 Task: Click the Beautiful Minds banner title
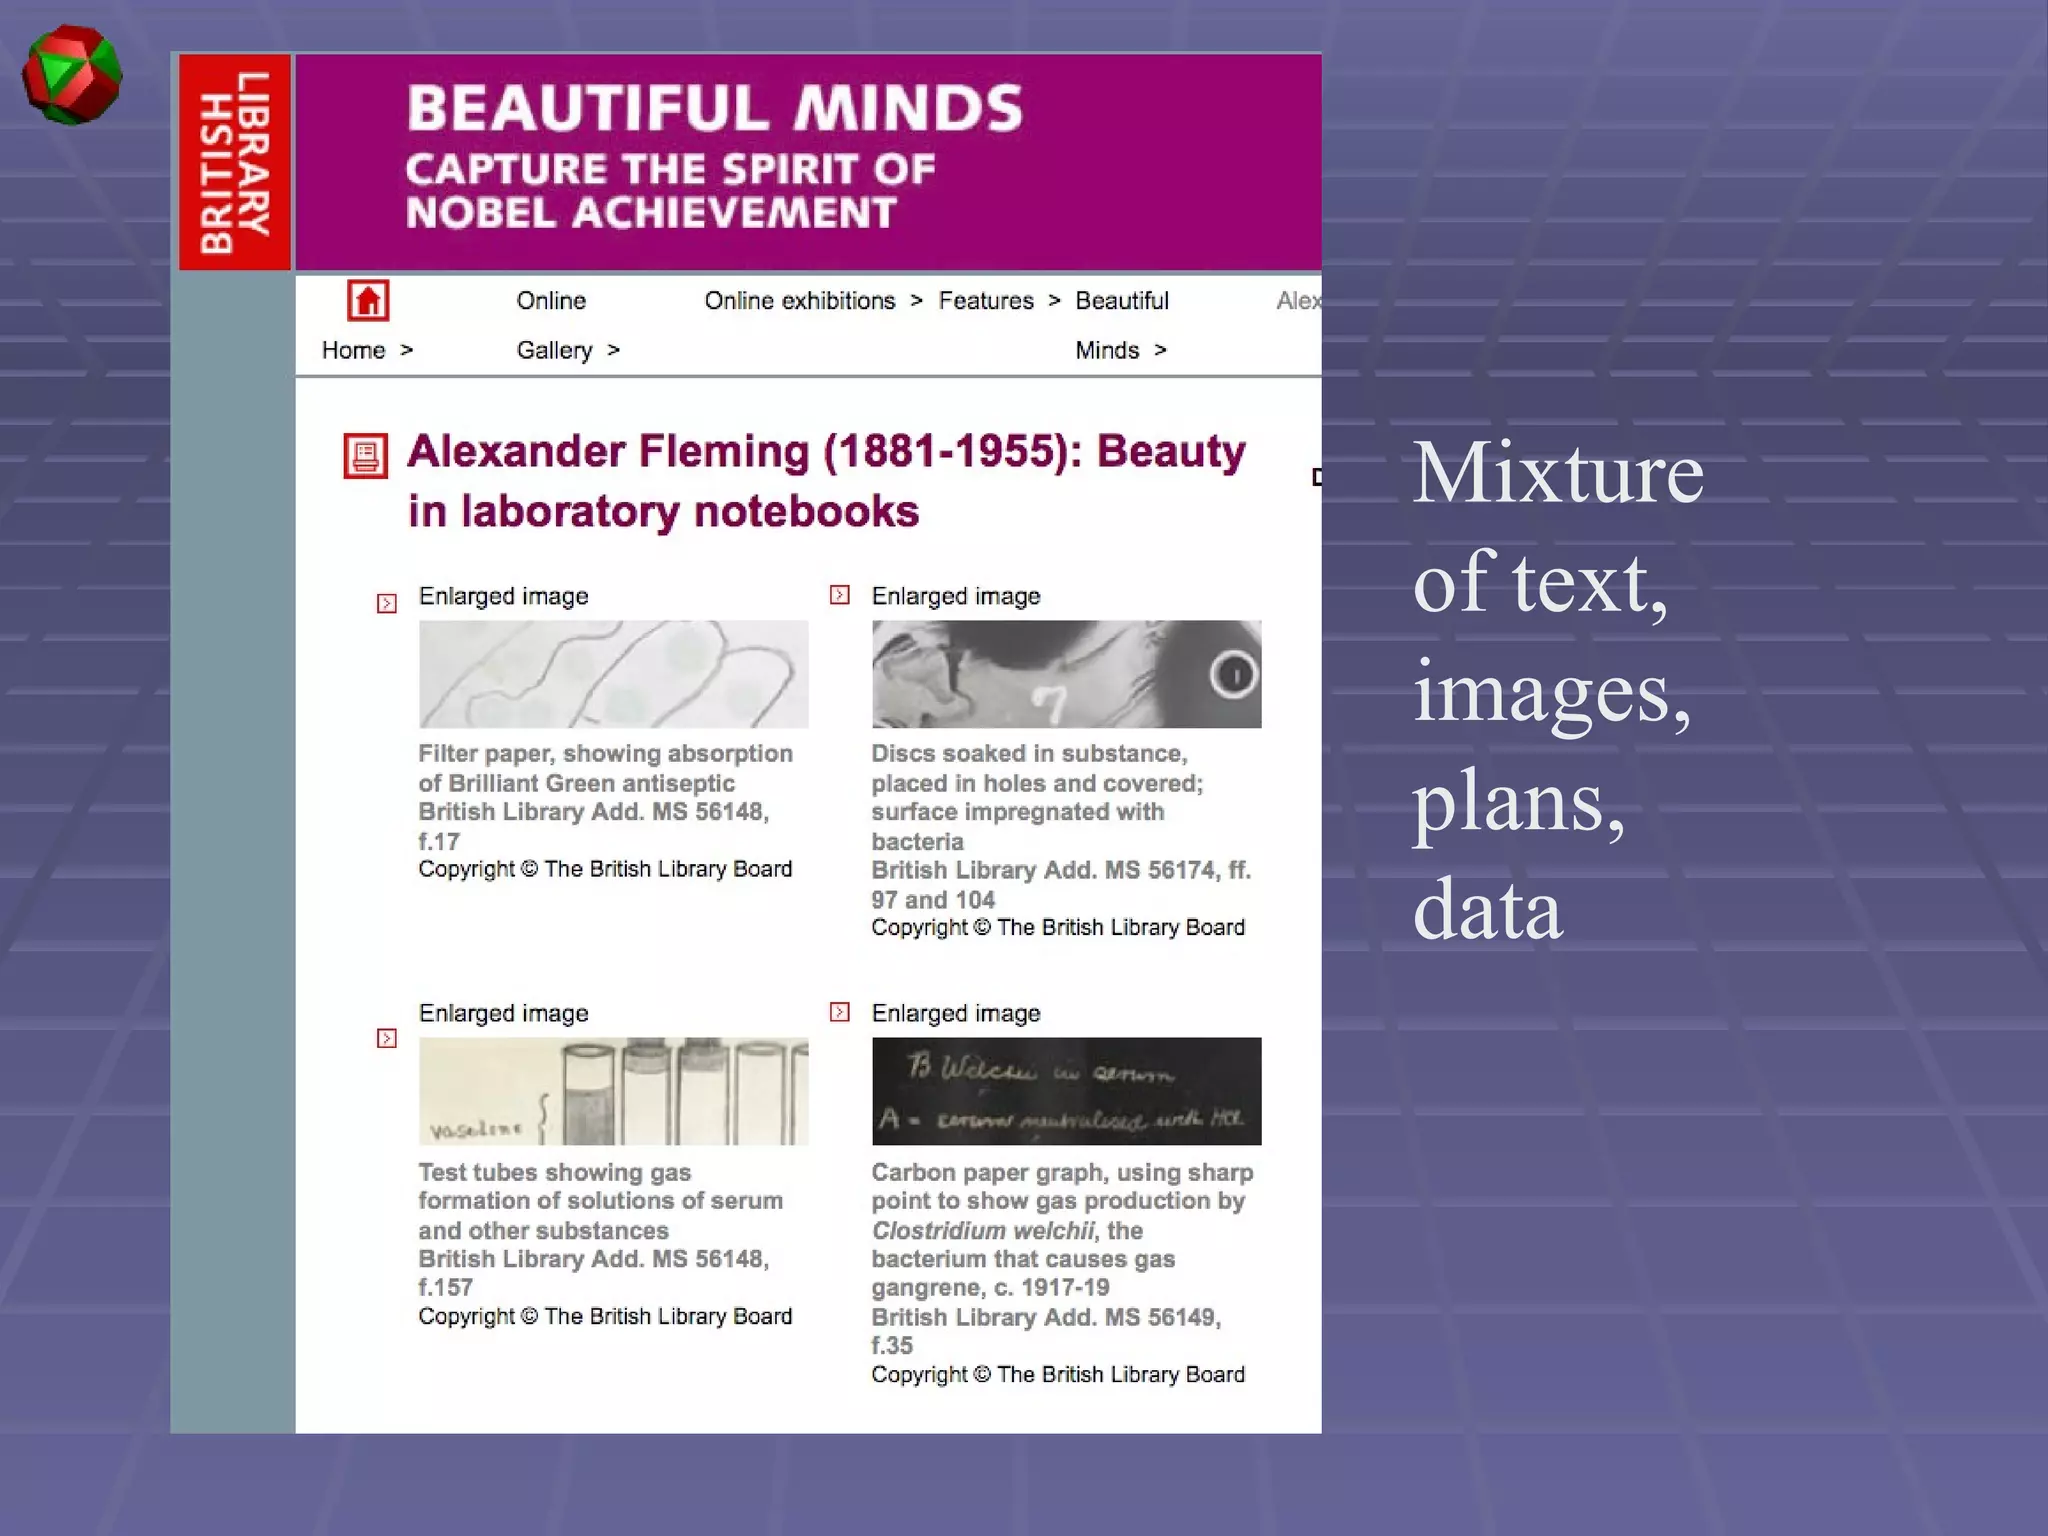pos(714,108)
